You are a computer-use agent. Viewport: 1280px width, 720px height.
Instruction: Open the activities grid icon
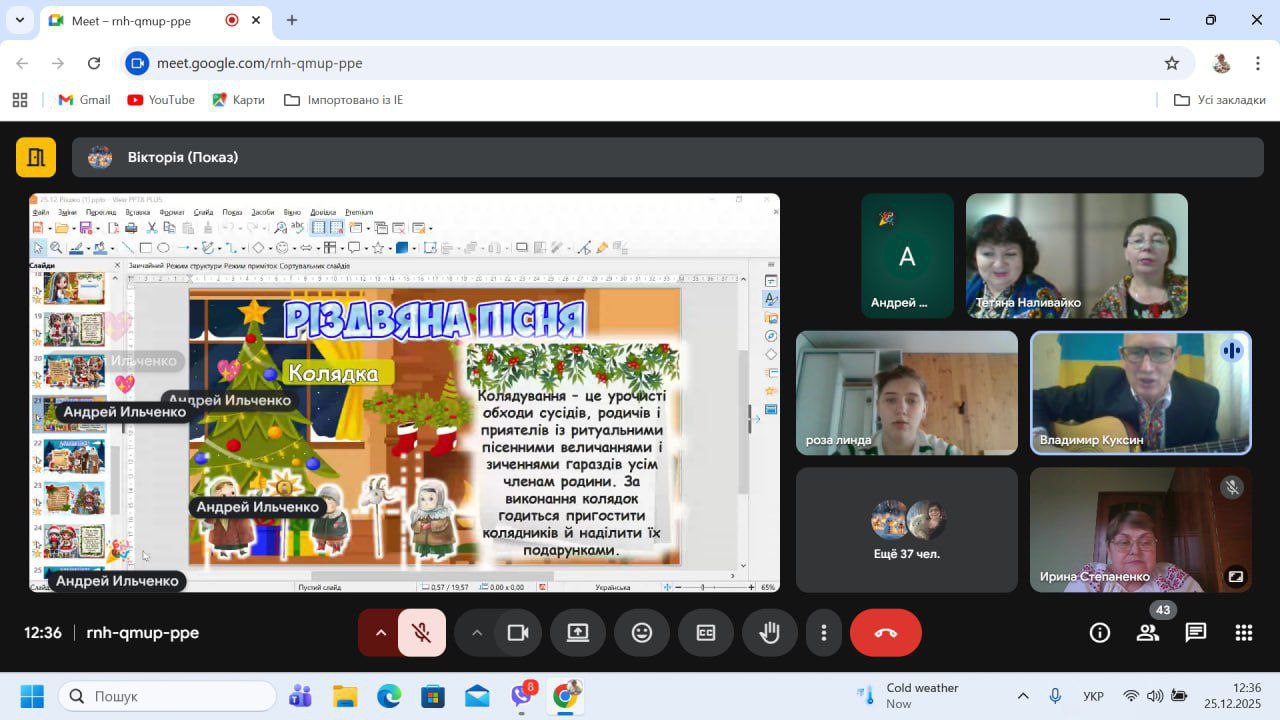point(1243,633)
